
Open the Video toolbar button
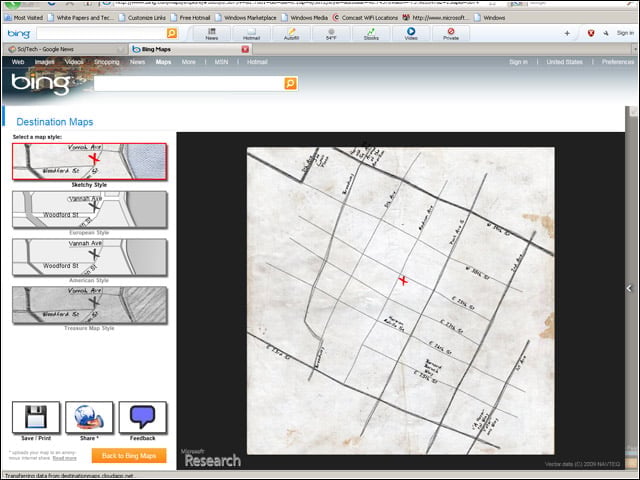[411, 34]
